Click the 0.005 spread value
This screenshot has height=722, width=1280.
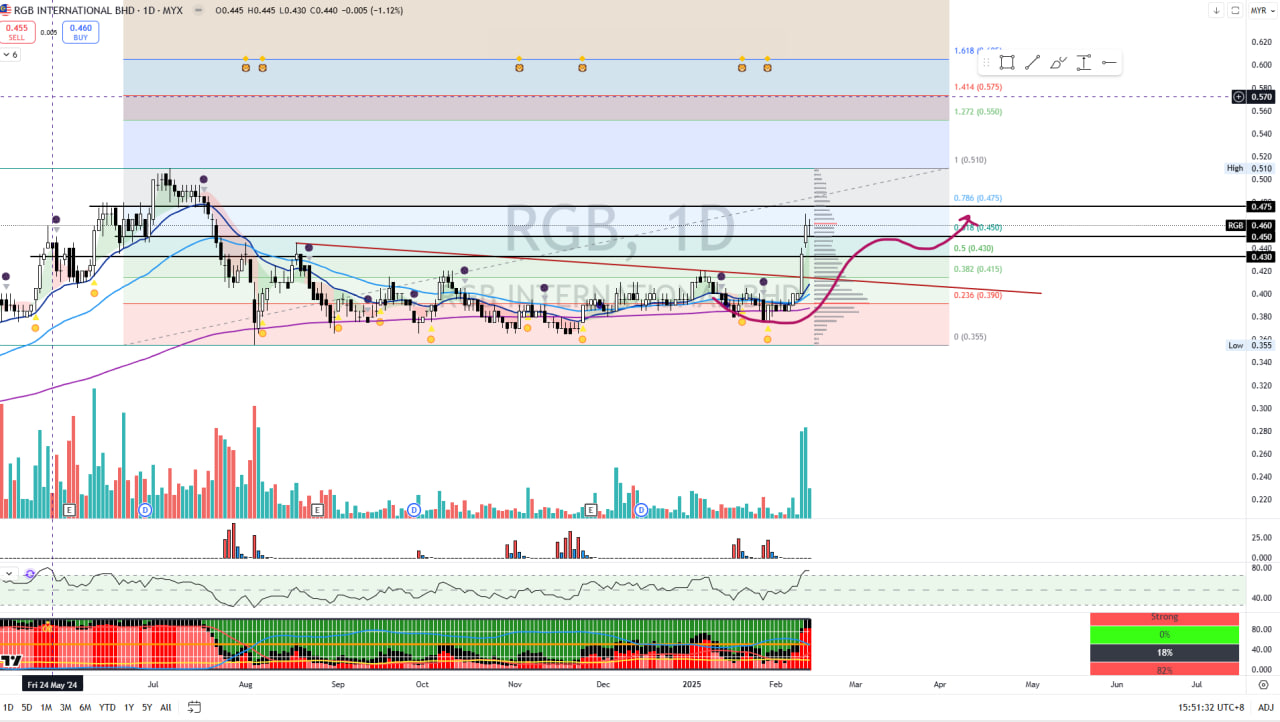48,33
